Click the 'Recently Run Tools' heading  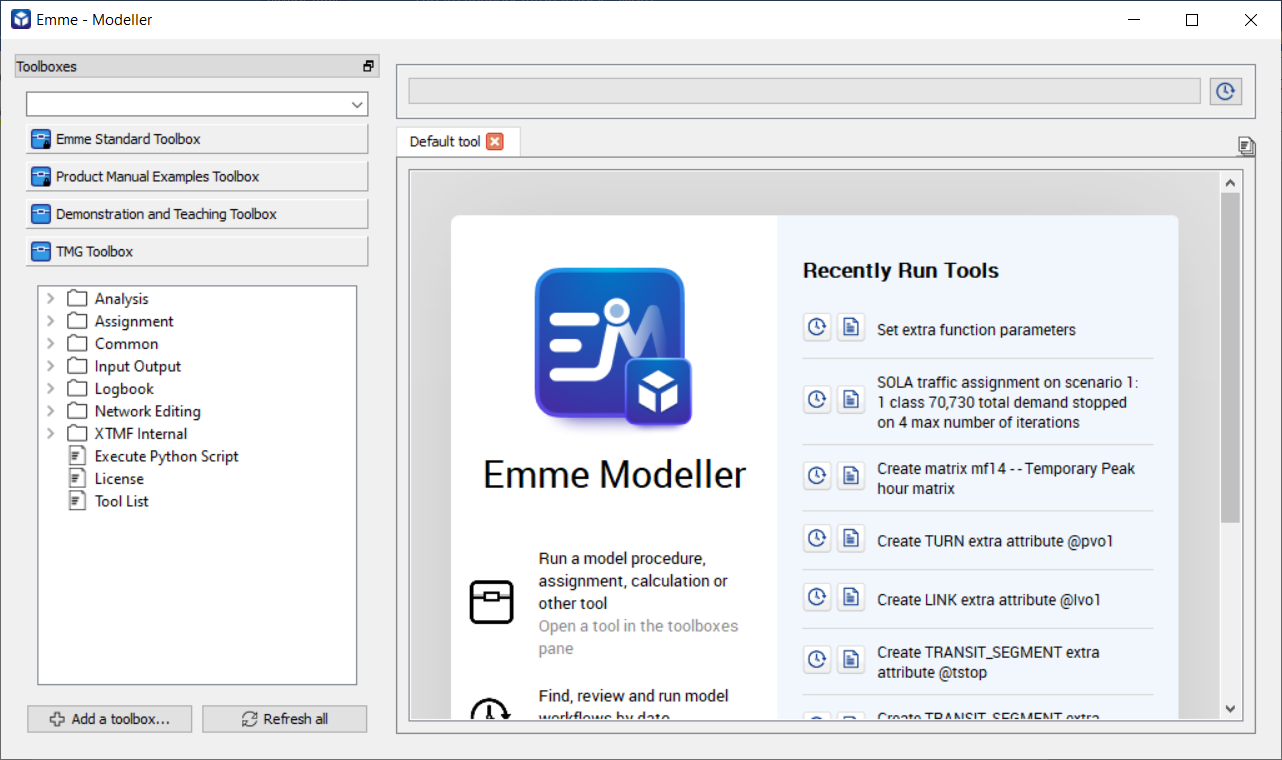click(x=900, y=270)
